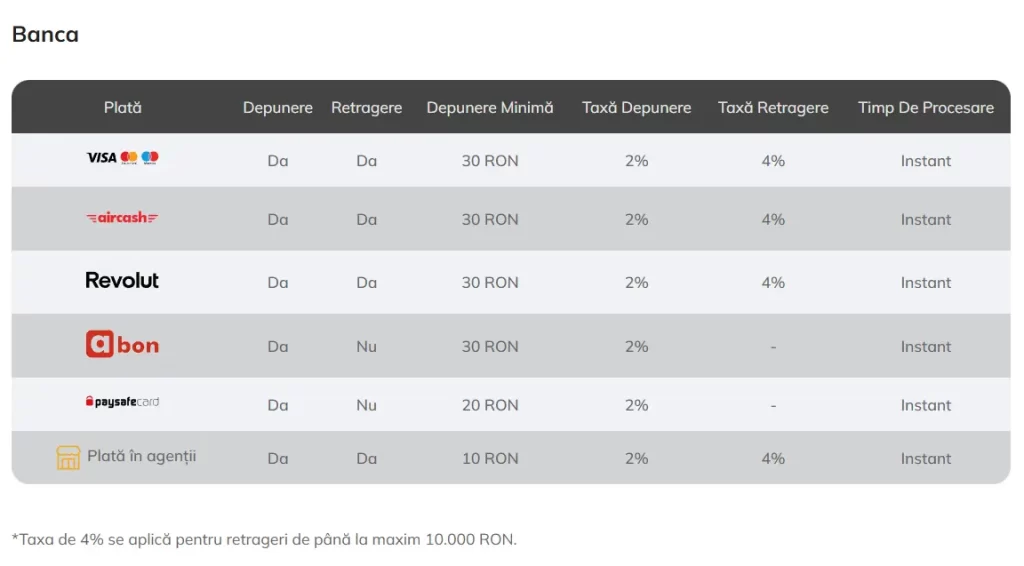Click the Depunere column header
This screenshot has height=566, width=1024.
coord(278,108)
